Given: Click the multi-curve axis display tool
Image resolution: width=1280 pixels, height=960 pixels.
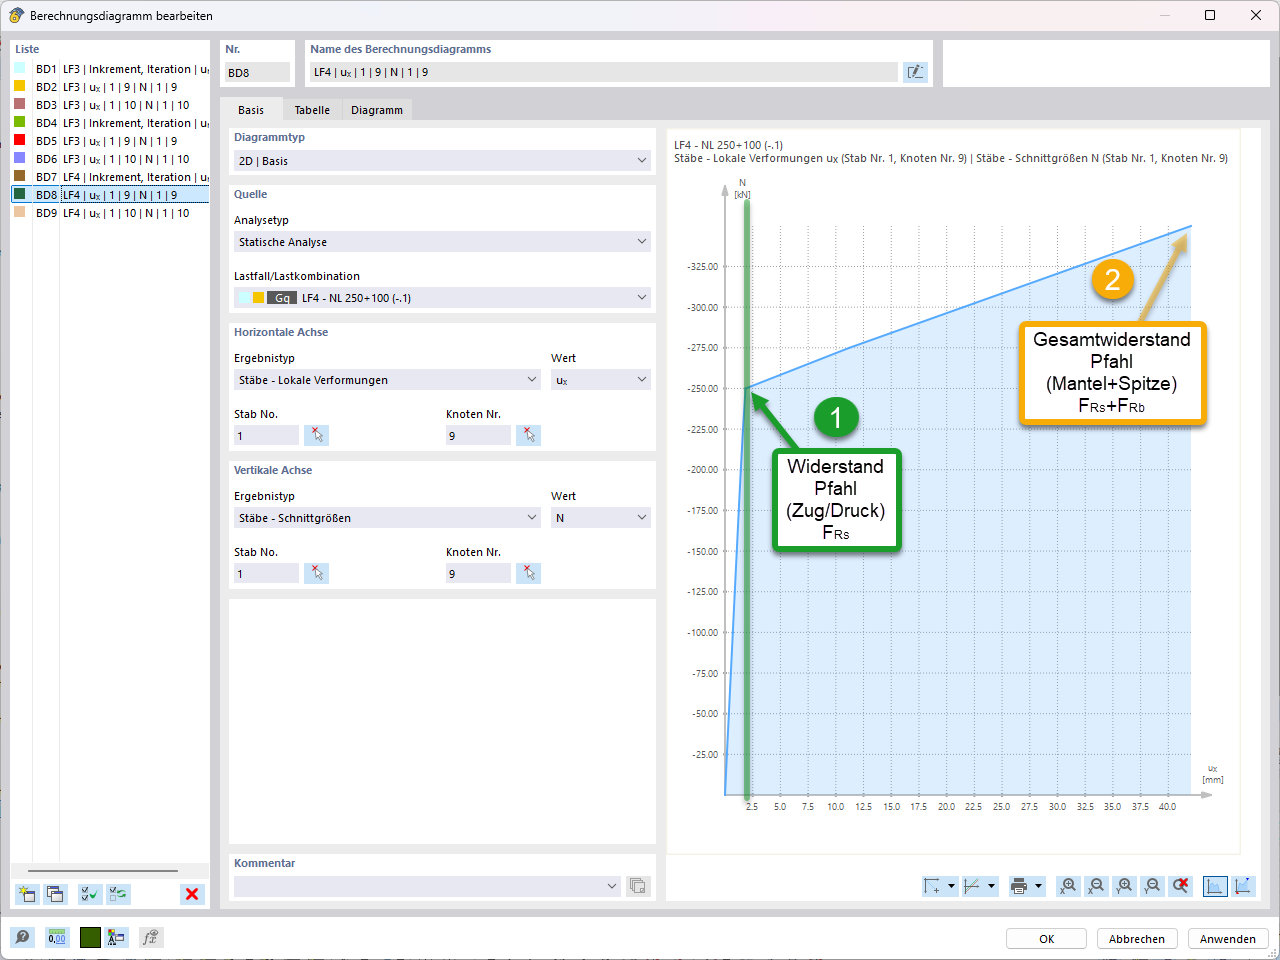Looking at the screenshot, I should 972,886.
